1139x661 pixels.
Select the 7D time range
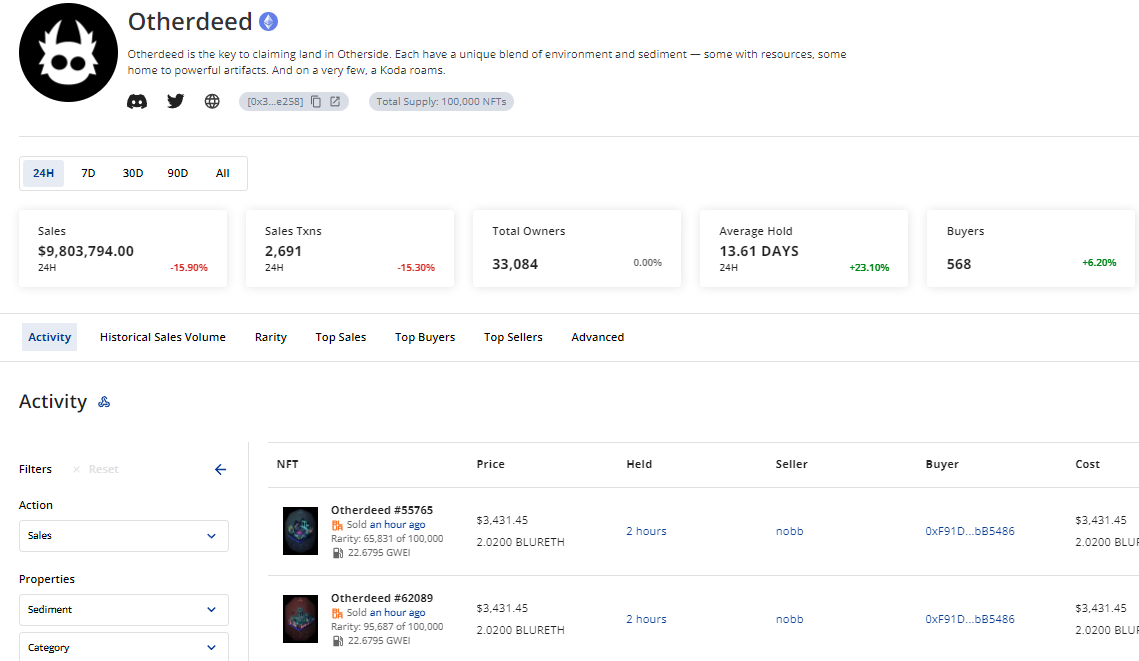pos(88,173)
